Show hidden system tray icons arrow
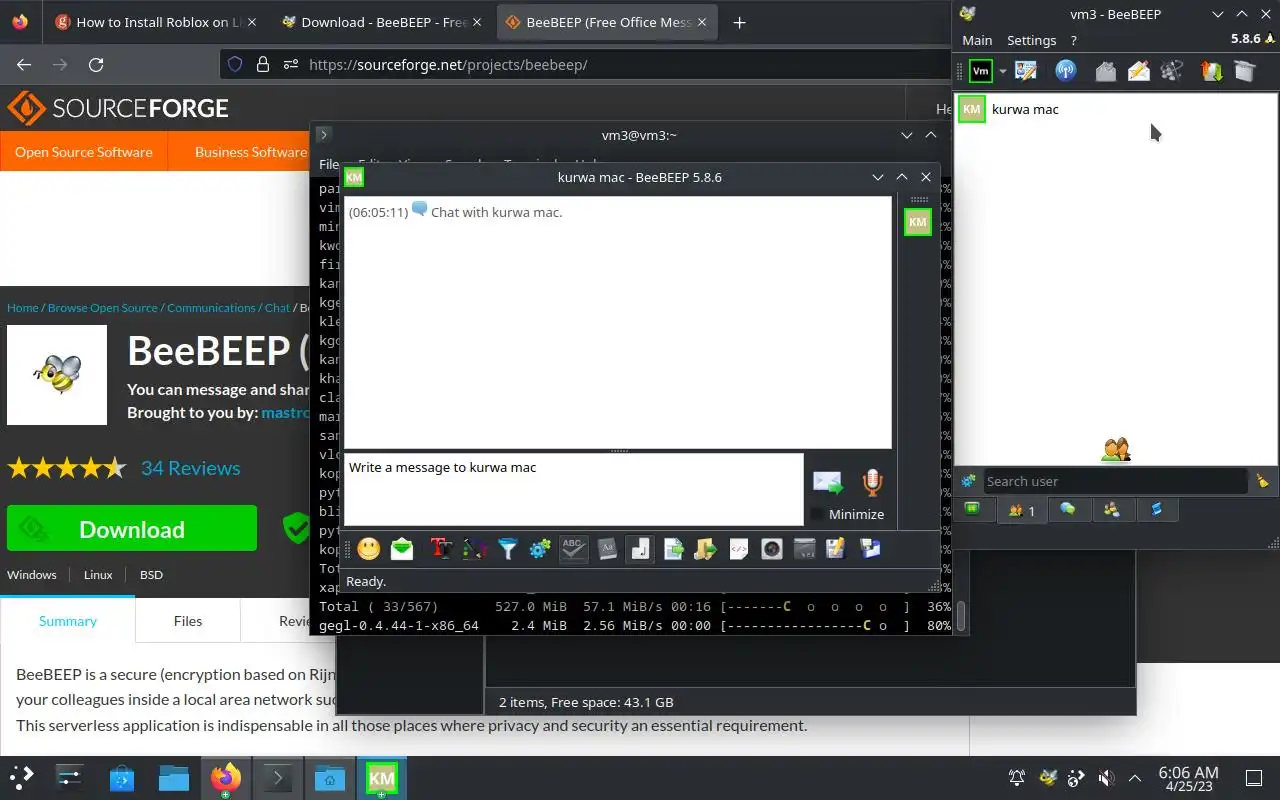 click(1134, 778)
